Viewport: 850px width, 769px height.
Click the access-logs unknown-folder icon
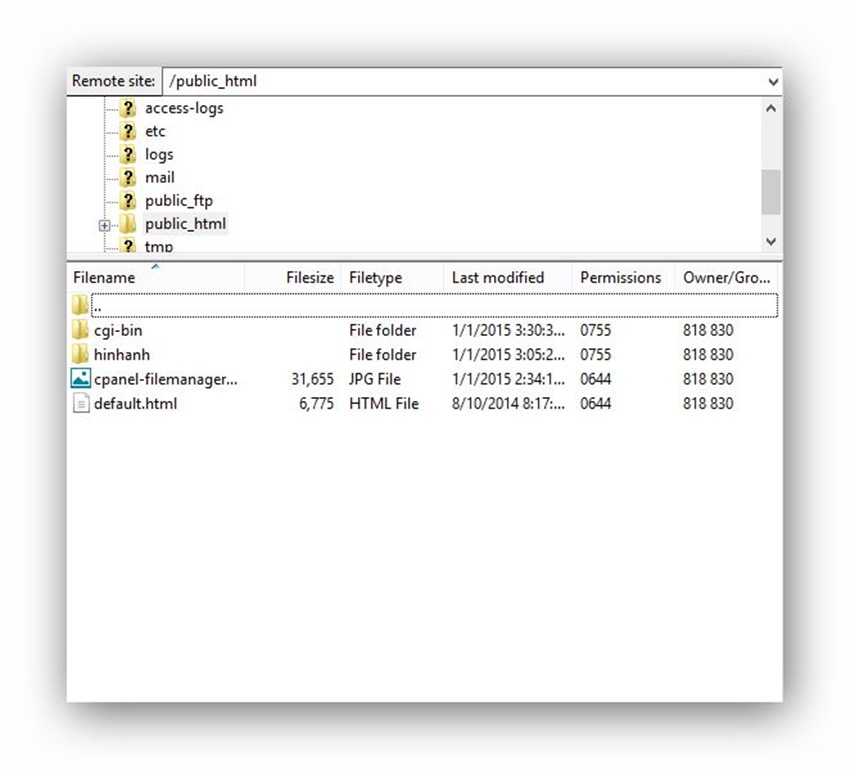pyautogui.click(x=128, y=108)
